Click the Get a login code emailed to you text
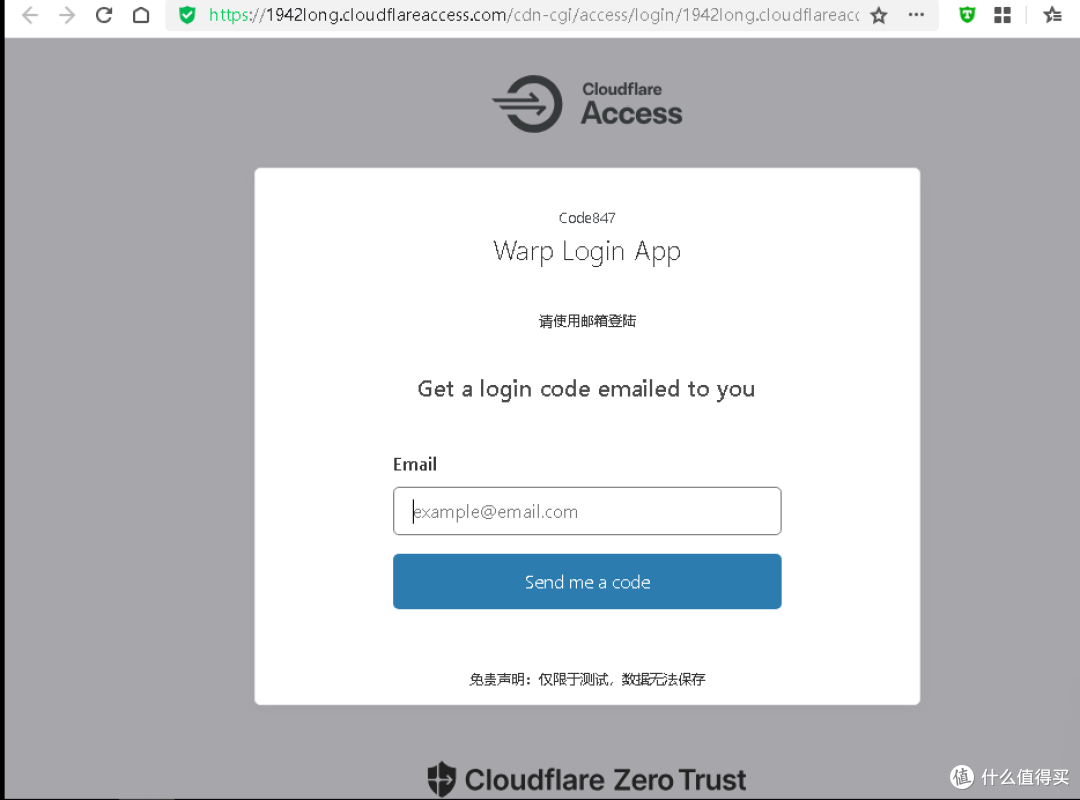The height and width of the screenshot is (800, 1080). tap(586, 389)
